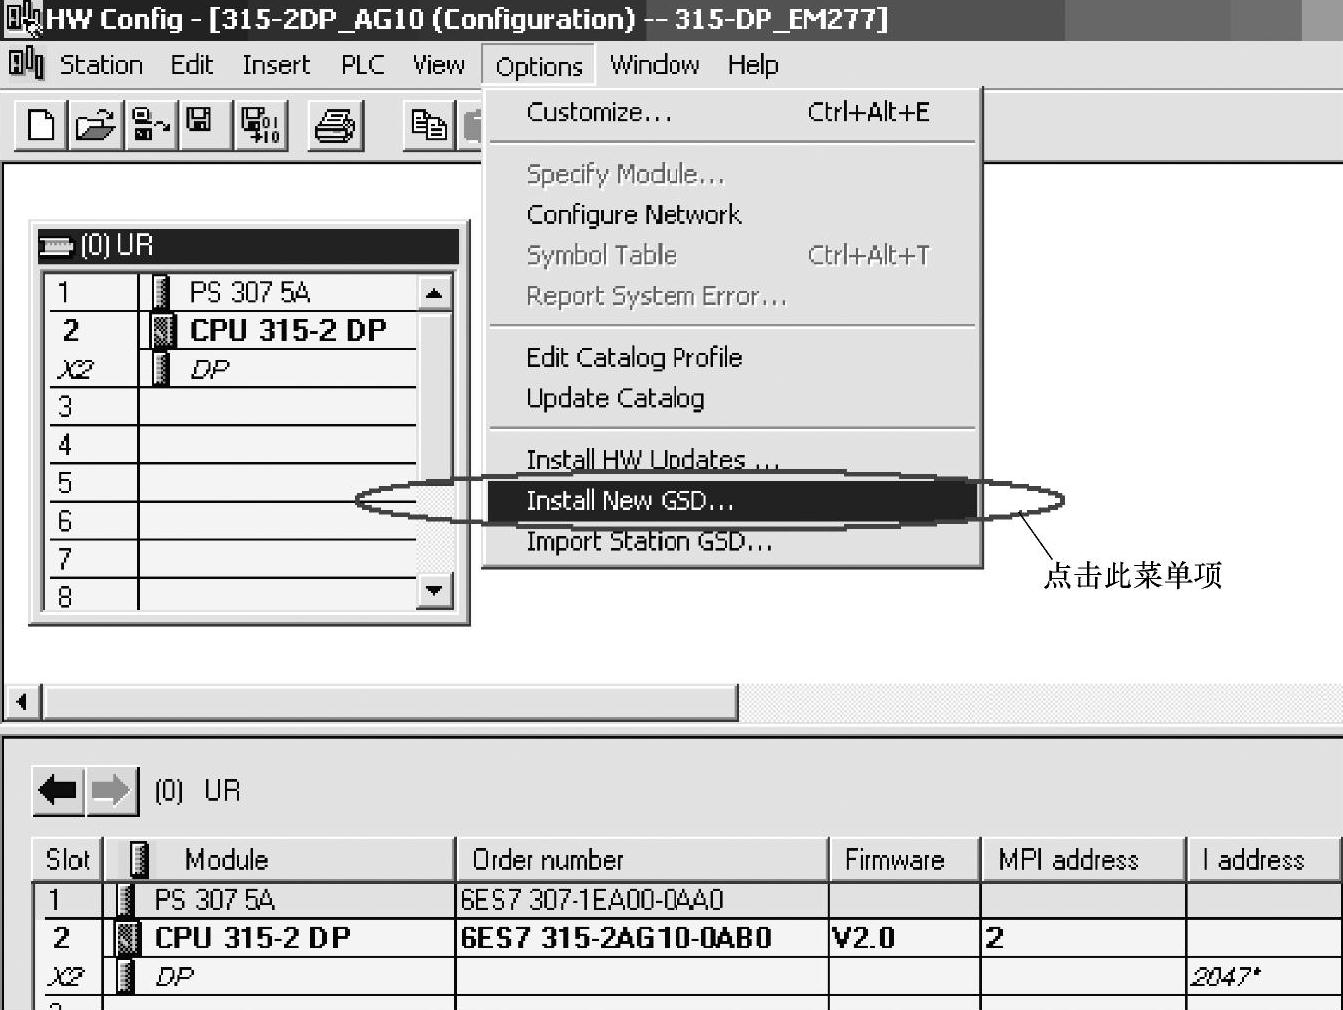Select empty rack slot 6
1343x1010 pixels.
232,520
